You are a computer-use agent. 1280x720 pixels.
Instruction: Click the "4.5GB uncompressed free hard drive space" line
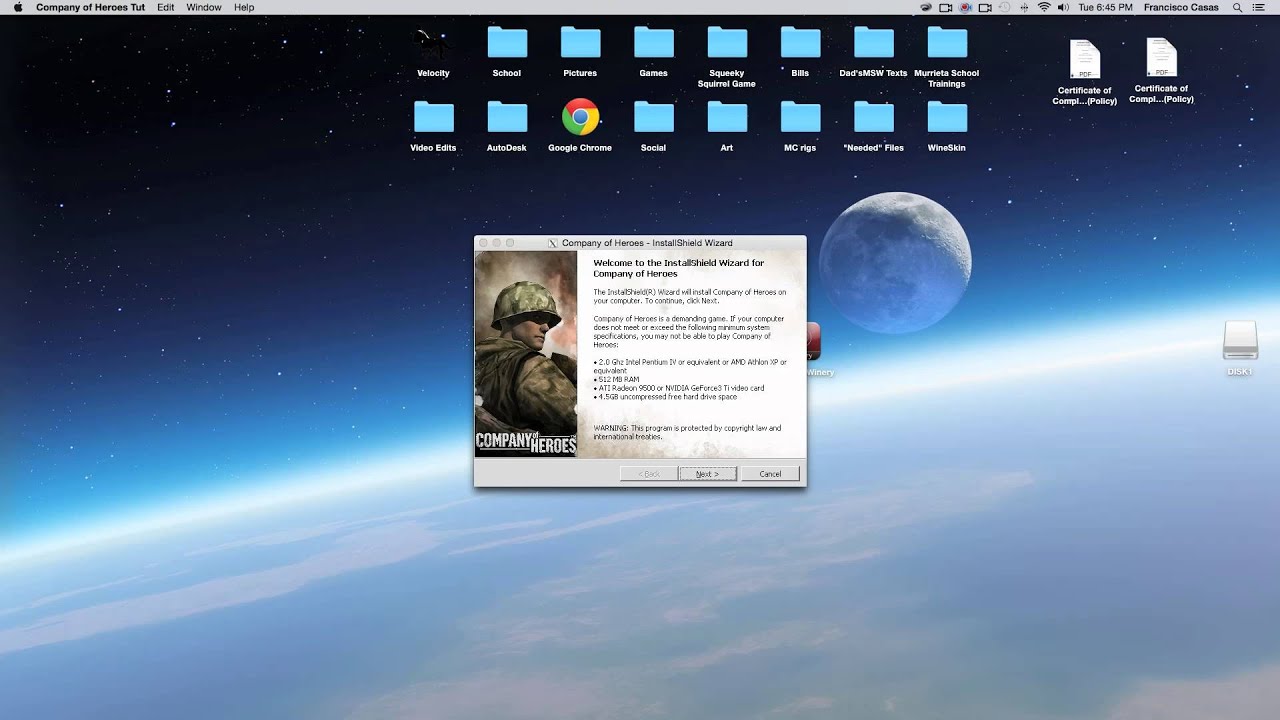click(x=665, y=397)
